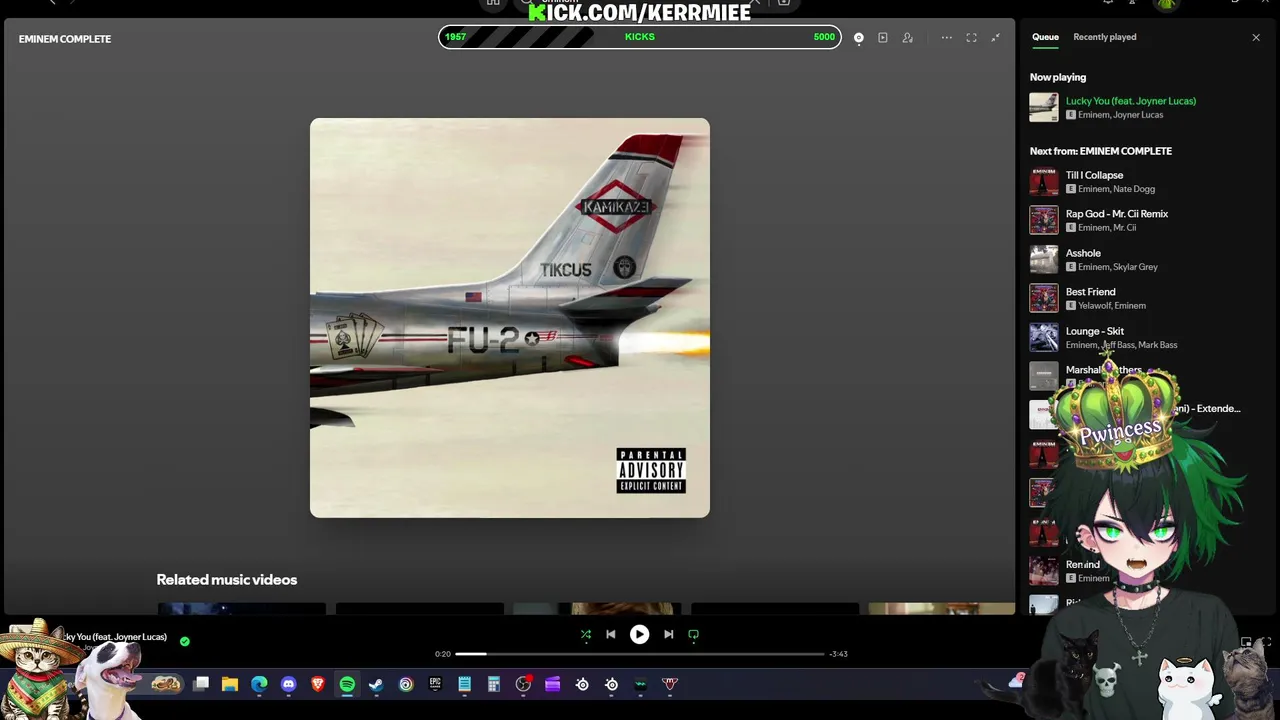Open artists Eminem, Skylar Grey link
Image resolution: width=1280 pixels, height=720 pixels.
(1118, 267)
